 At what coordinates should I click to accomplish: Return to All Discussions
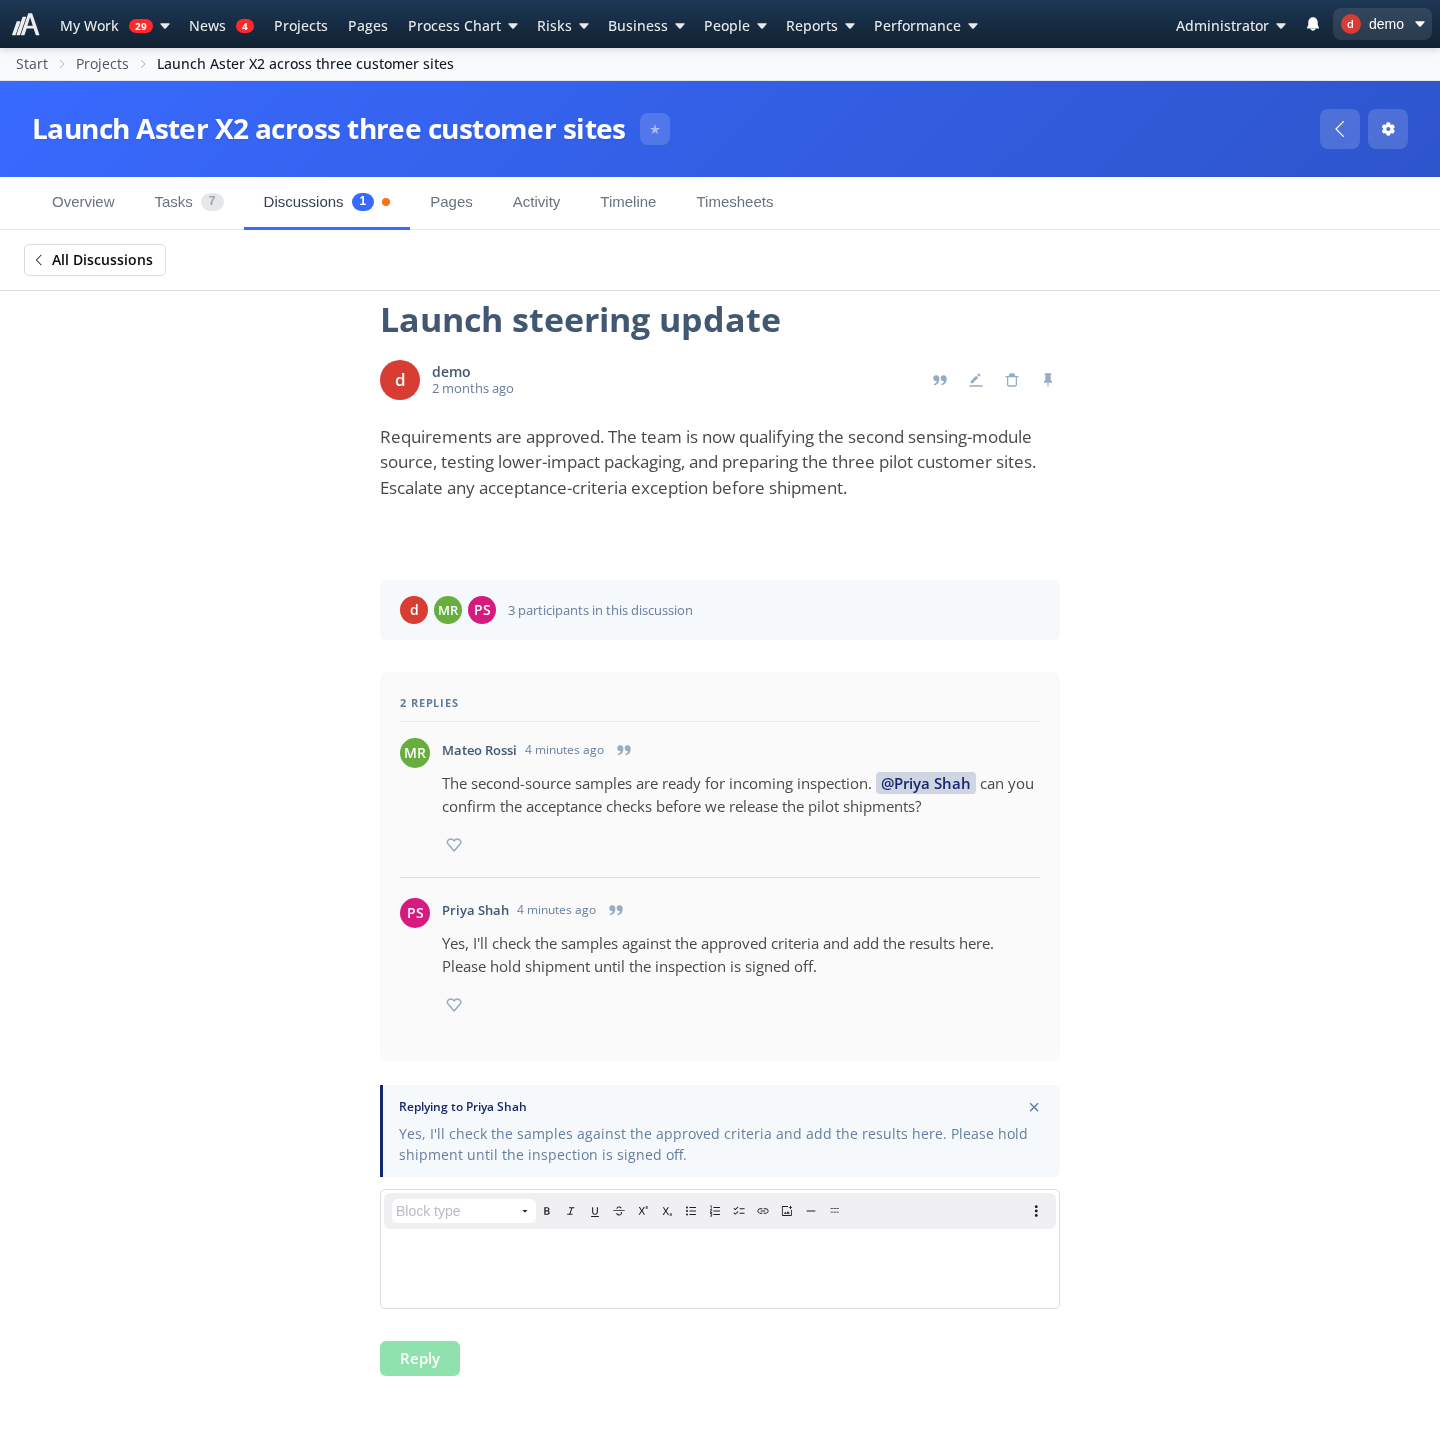pos(95,260)
